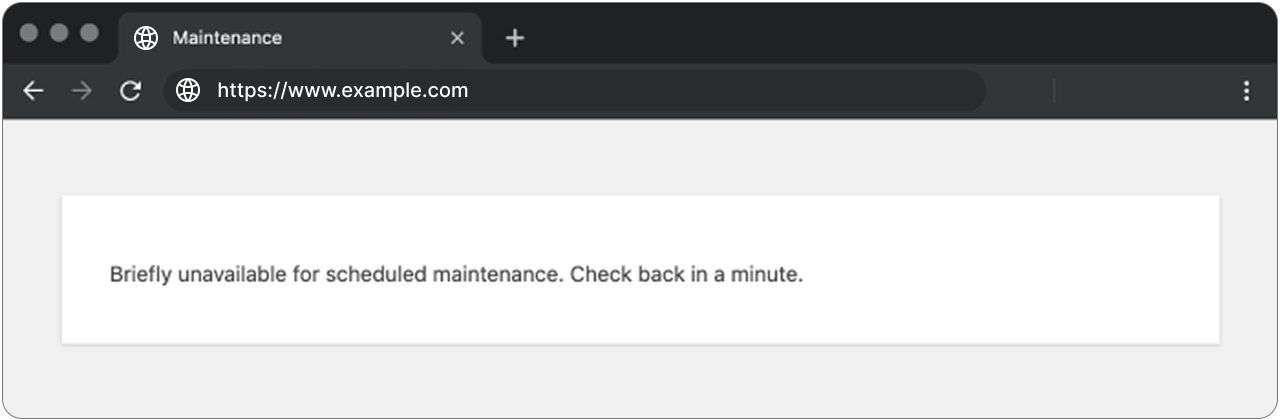Image resolution: width=1280 pixels, height=419 pixels.
Task: Click the leftmost window close dot
Action: (29, 33)
